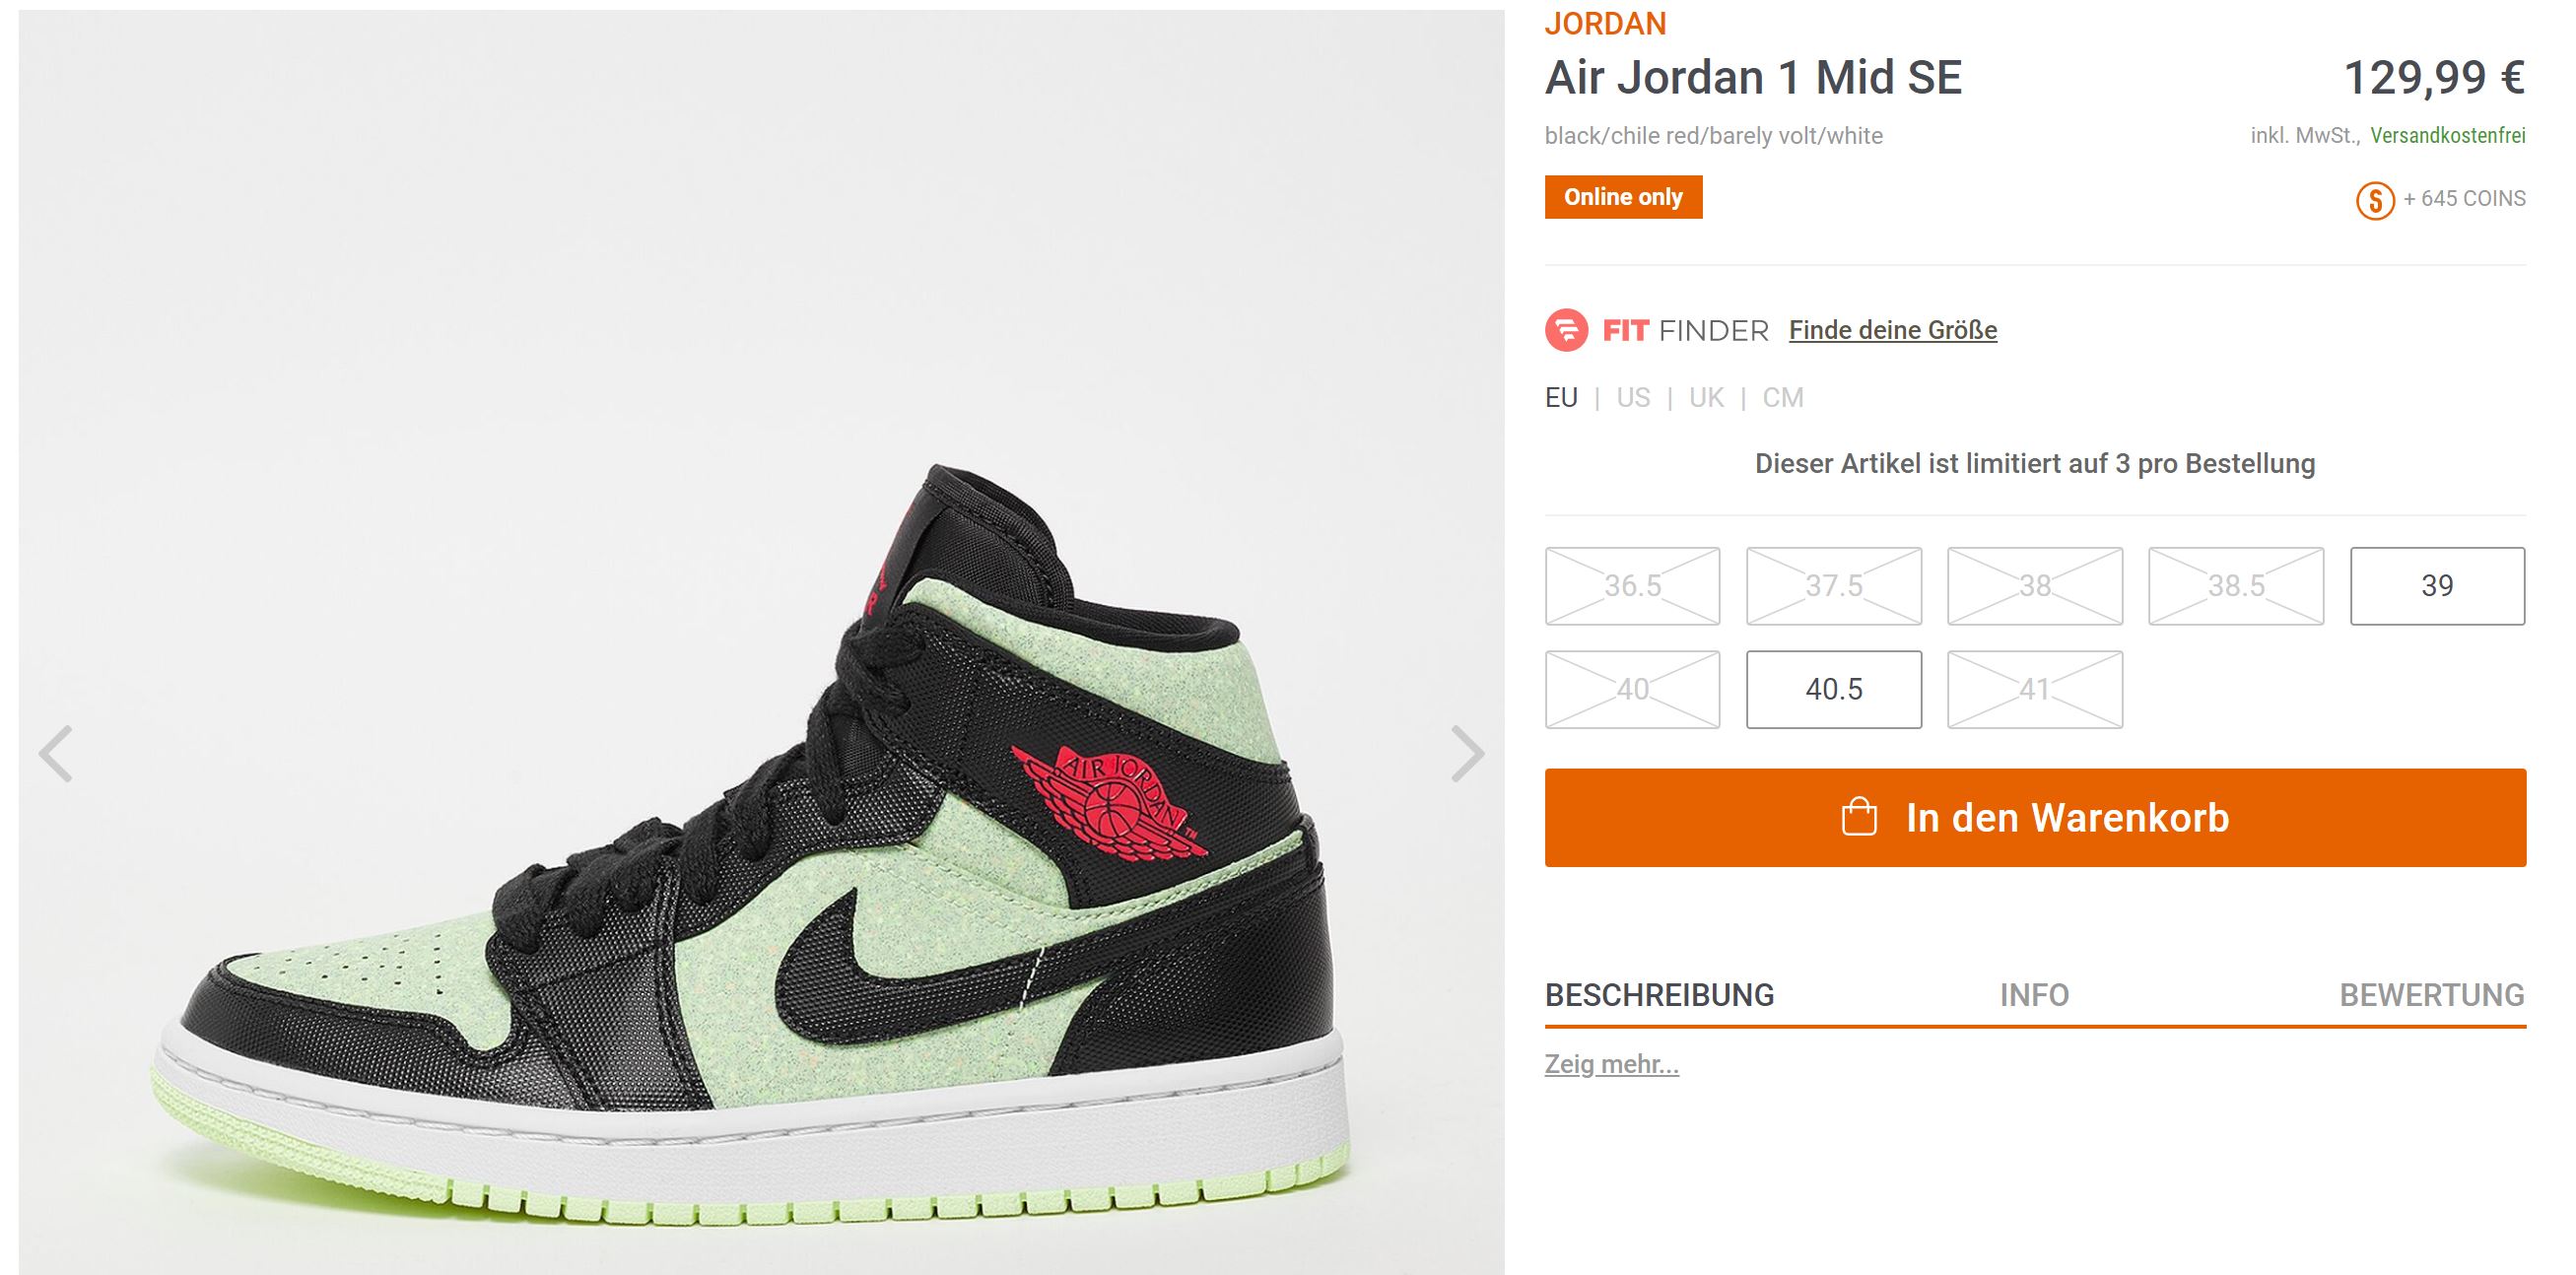Open the INFO tab

tap(2034, 995)
